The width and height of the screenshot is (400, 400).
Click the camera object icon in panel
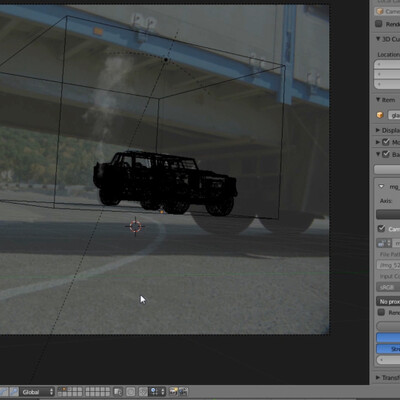379,11
